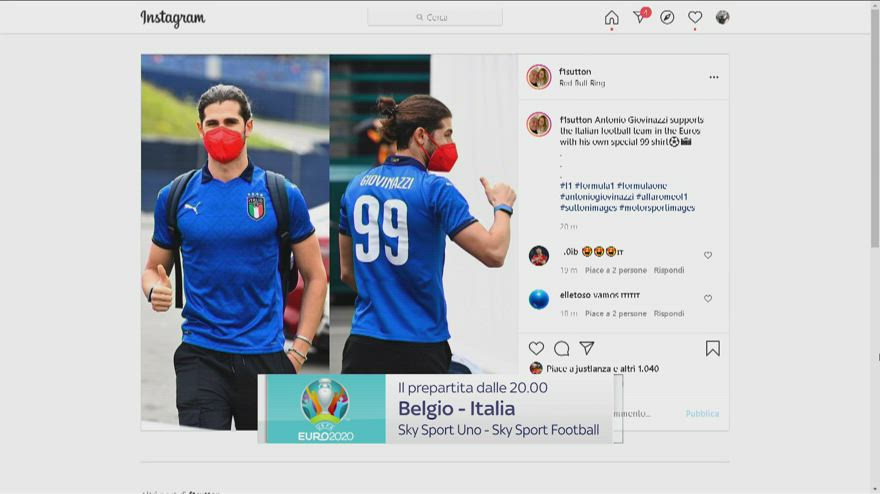Click Rispondi under elletoso's comment

(668, 313)
